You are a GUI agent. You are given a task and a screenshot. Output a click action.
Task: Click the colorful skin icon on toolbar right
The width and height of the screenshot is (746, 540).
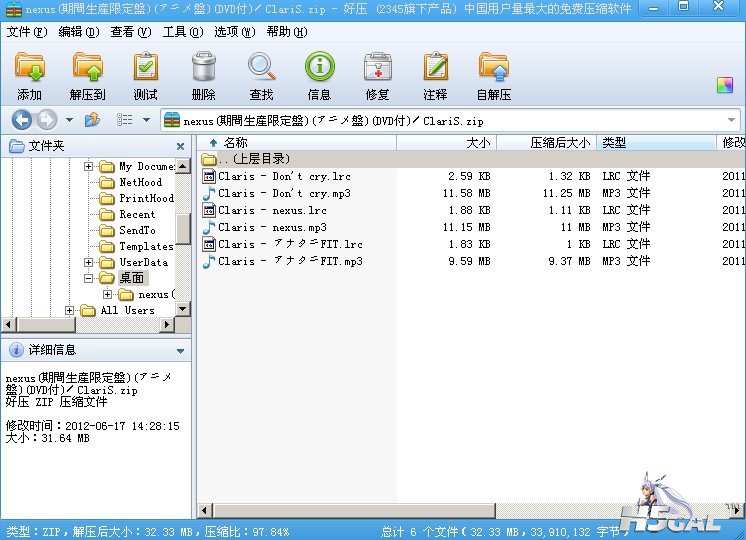point(725,86)
